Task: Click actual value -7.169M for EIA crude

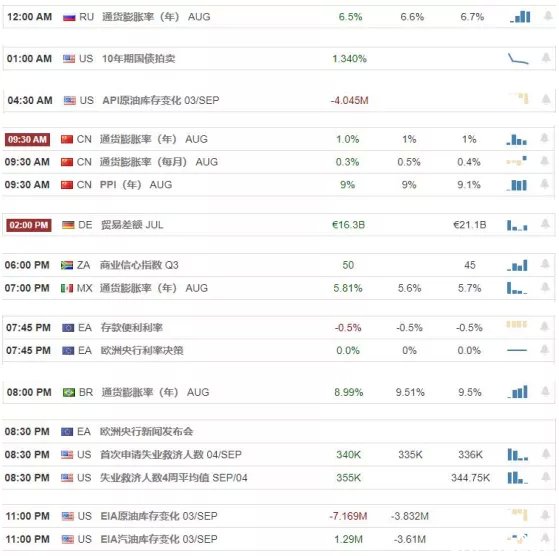Action: pyautogui.click(x=348, y=516)
